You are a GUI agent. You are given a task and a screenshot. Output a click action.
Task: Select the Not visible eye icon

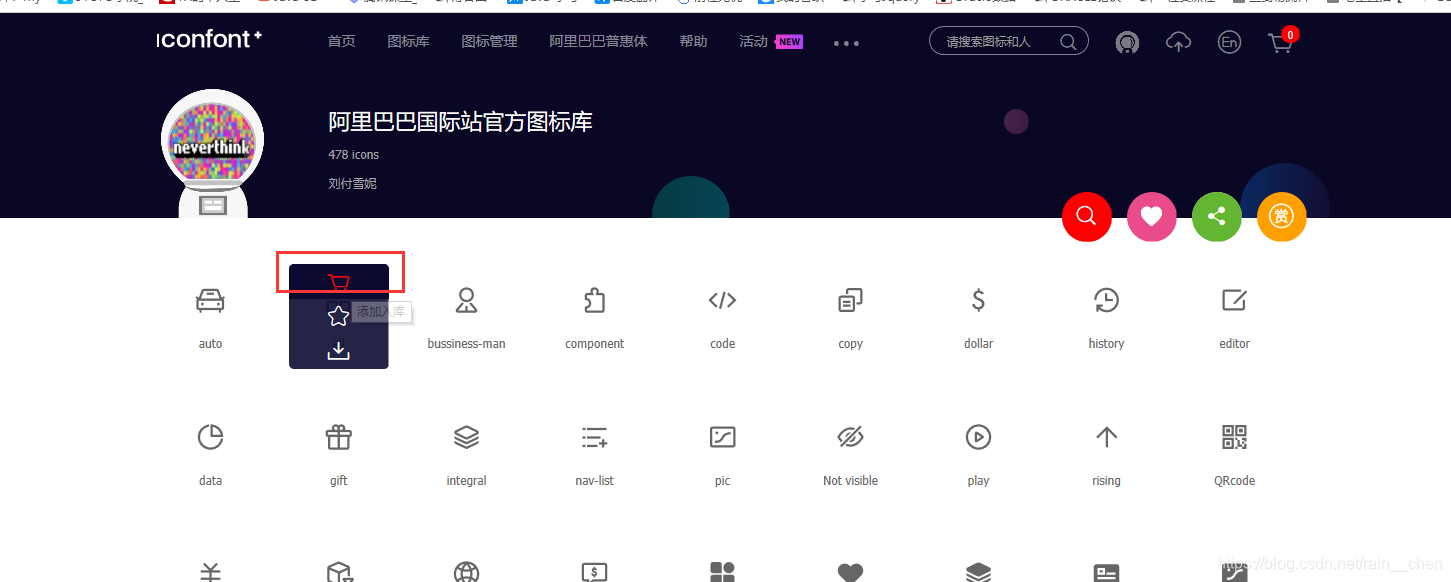[x=850, y=437]
